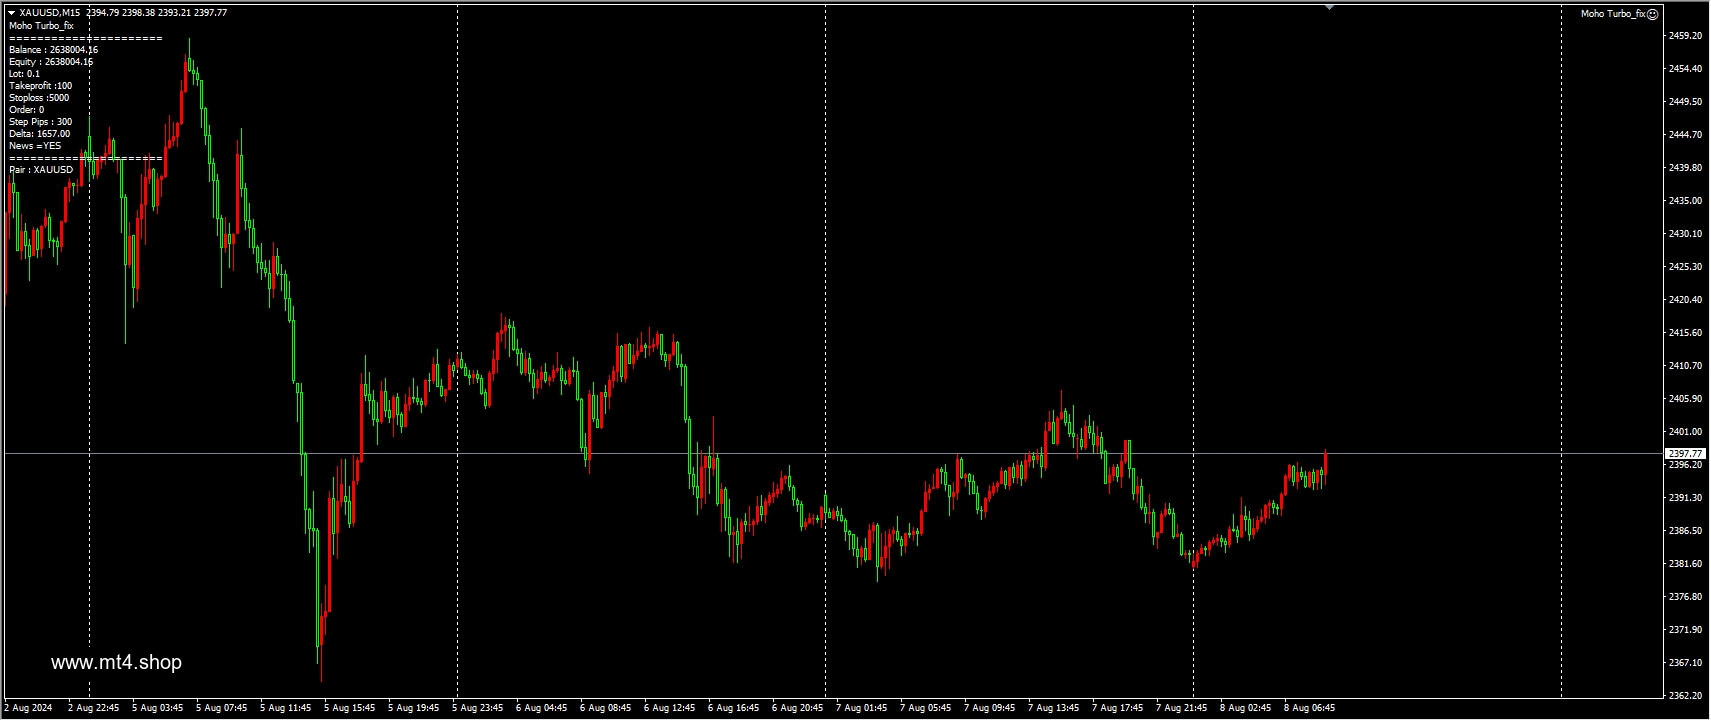Click price level 2386.50 on the price scale
The image size is (1711, 721).
[1686, 531]
